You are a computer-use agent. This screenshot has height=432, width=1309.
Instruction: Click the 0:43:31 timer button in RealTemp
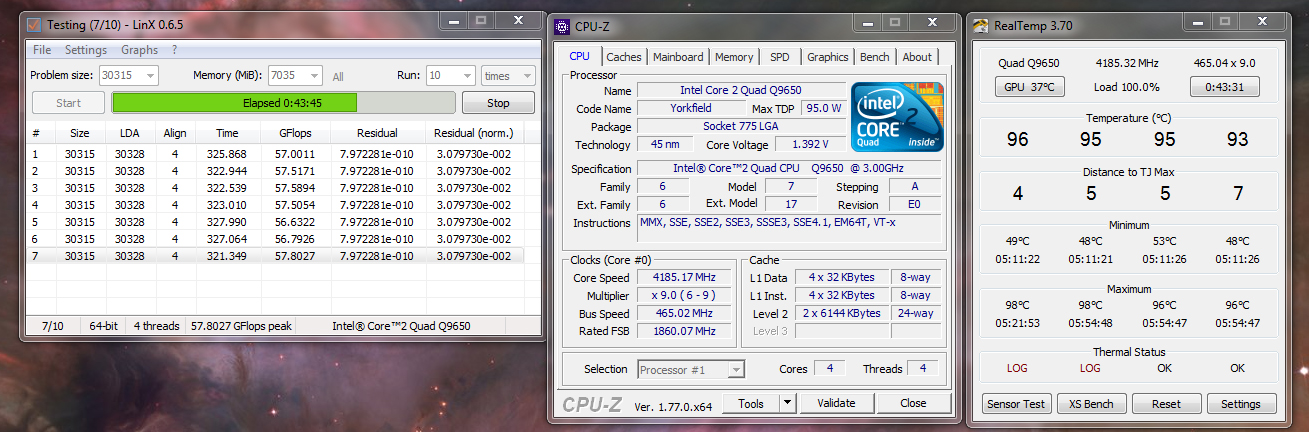coord(1225,87)
